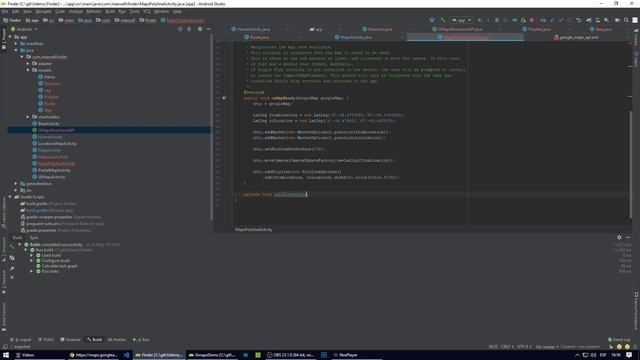The height and width of the screenshot is (360, 640).
Task: Select PortalMapActivity in the project tree
Action: click(x=51, y=170)
